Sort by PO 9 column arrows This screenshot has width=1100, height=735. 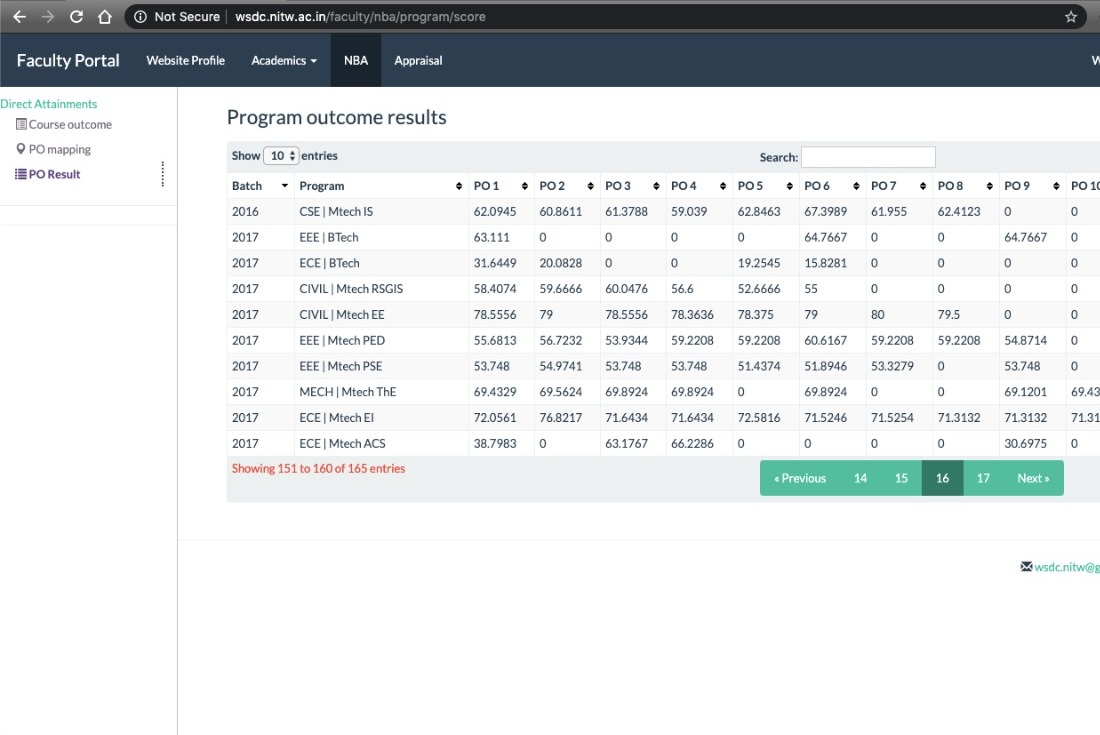1057,186
